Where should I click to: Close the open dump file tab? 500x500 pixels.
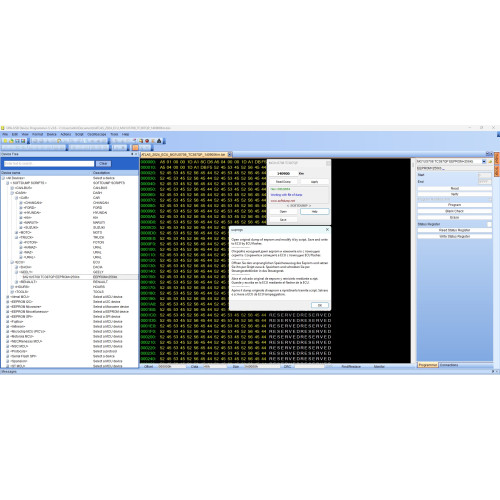coord(230,154)
